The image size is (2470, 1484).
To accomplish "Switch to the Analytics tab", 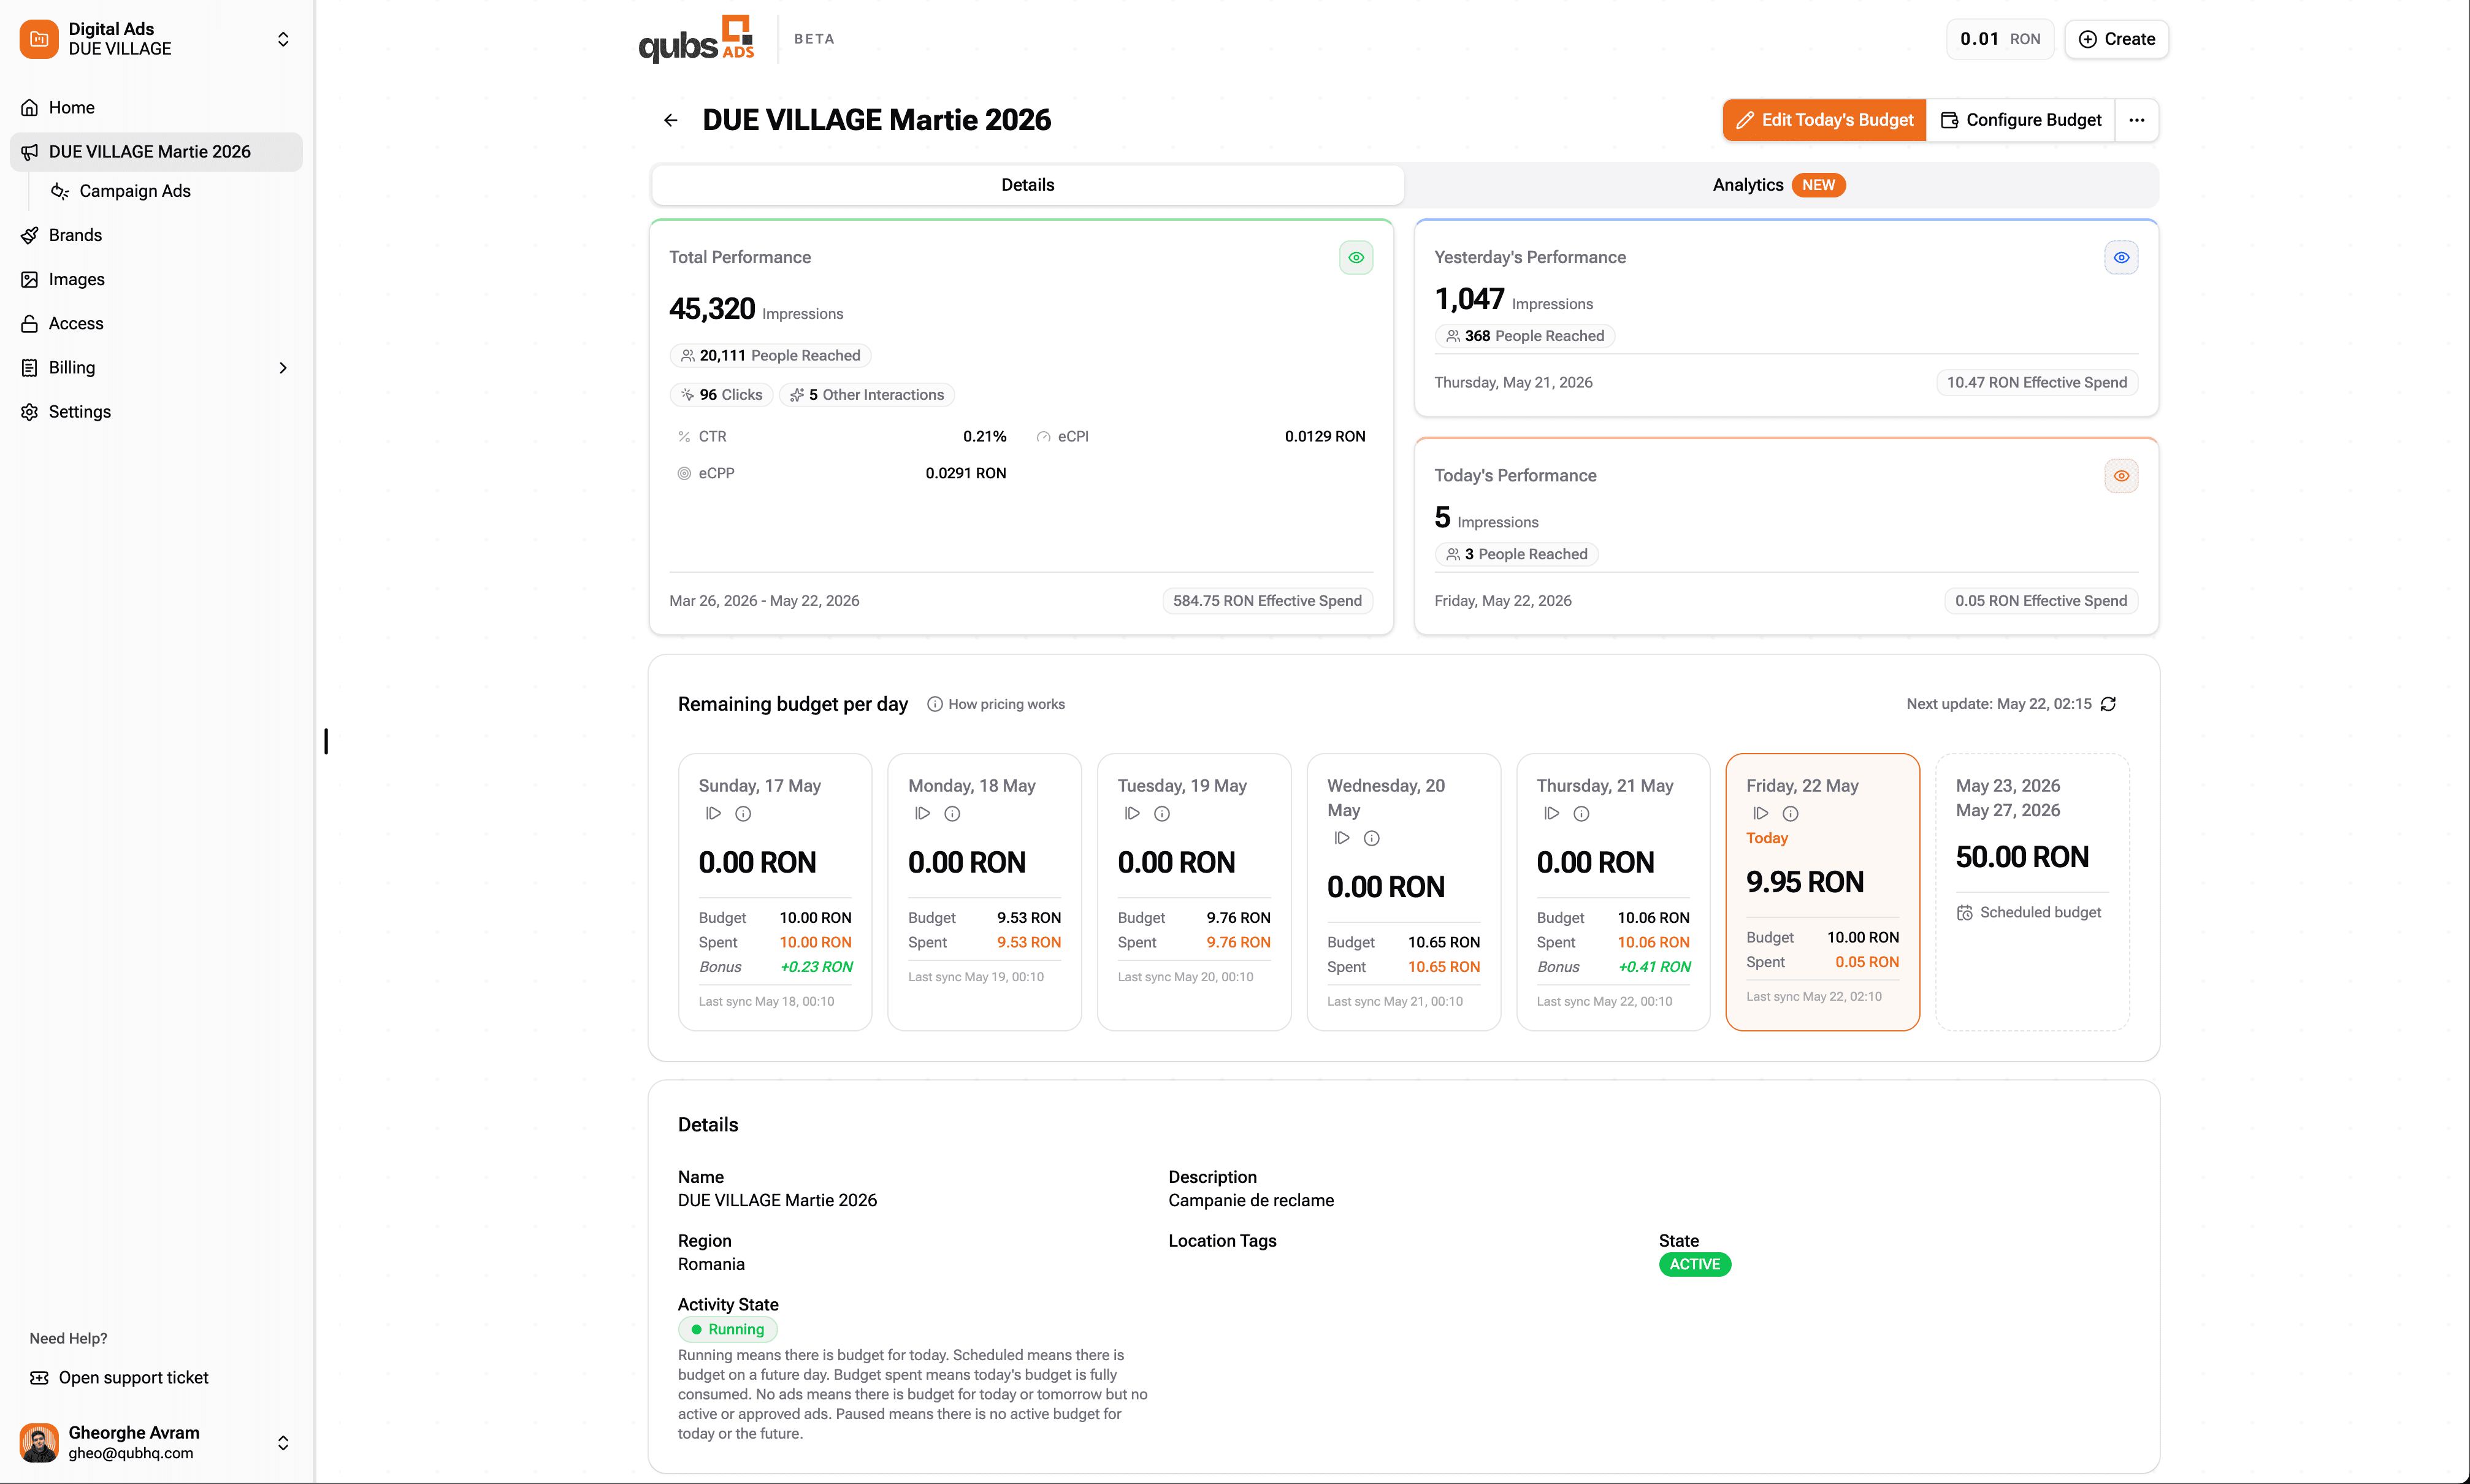I will click(1780, 185).
